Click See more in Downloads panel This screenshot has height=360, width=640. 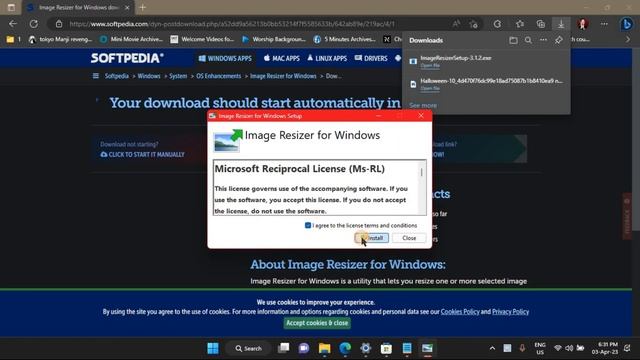(423, 105)
